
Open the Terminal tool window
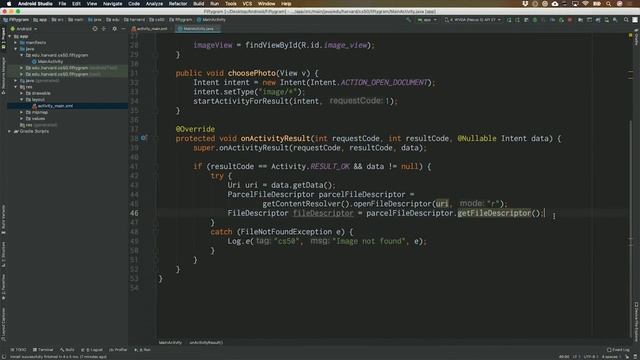click(43, 350)
